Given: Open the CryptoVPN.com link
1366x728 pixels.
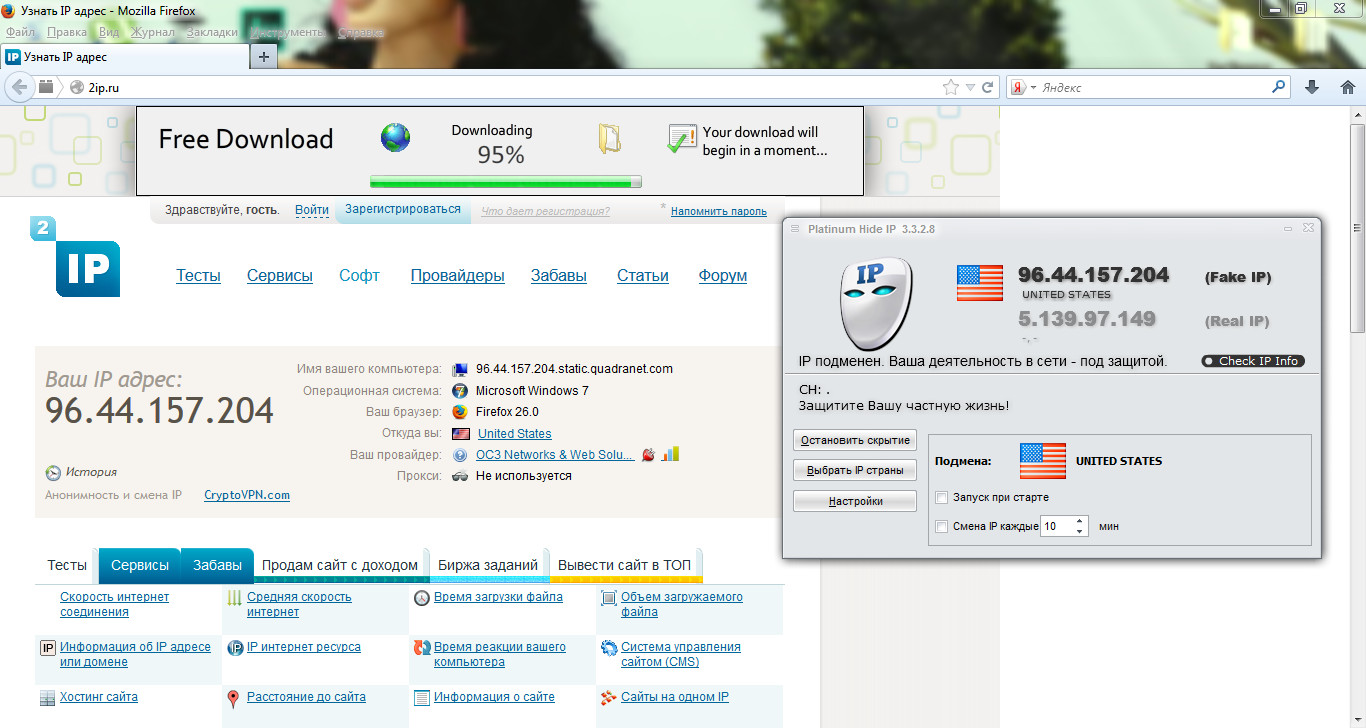Looking at the screenshot, I should (247, 495).
